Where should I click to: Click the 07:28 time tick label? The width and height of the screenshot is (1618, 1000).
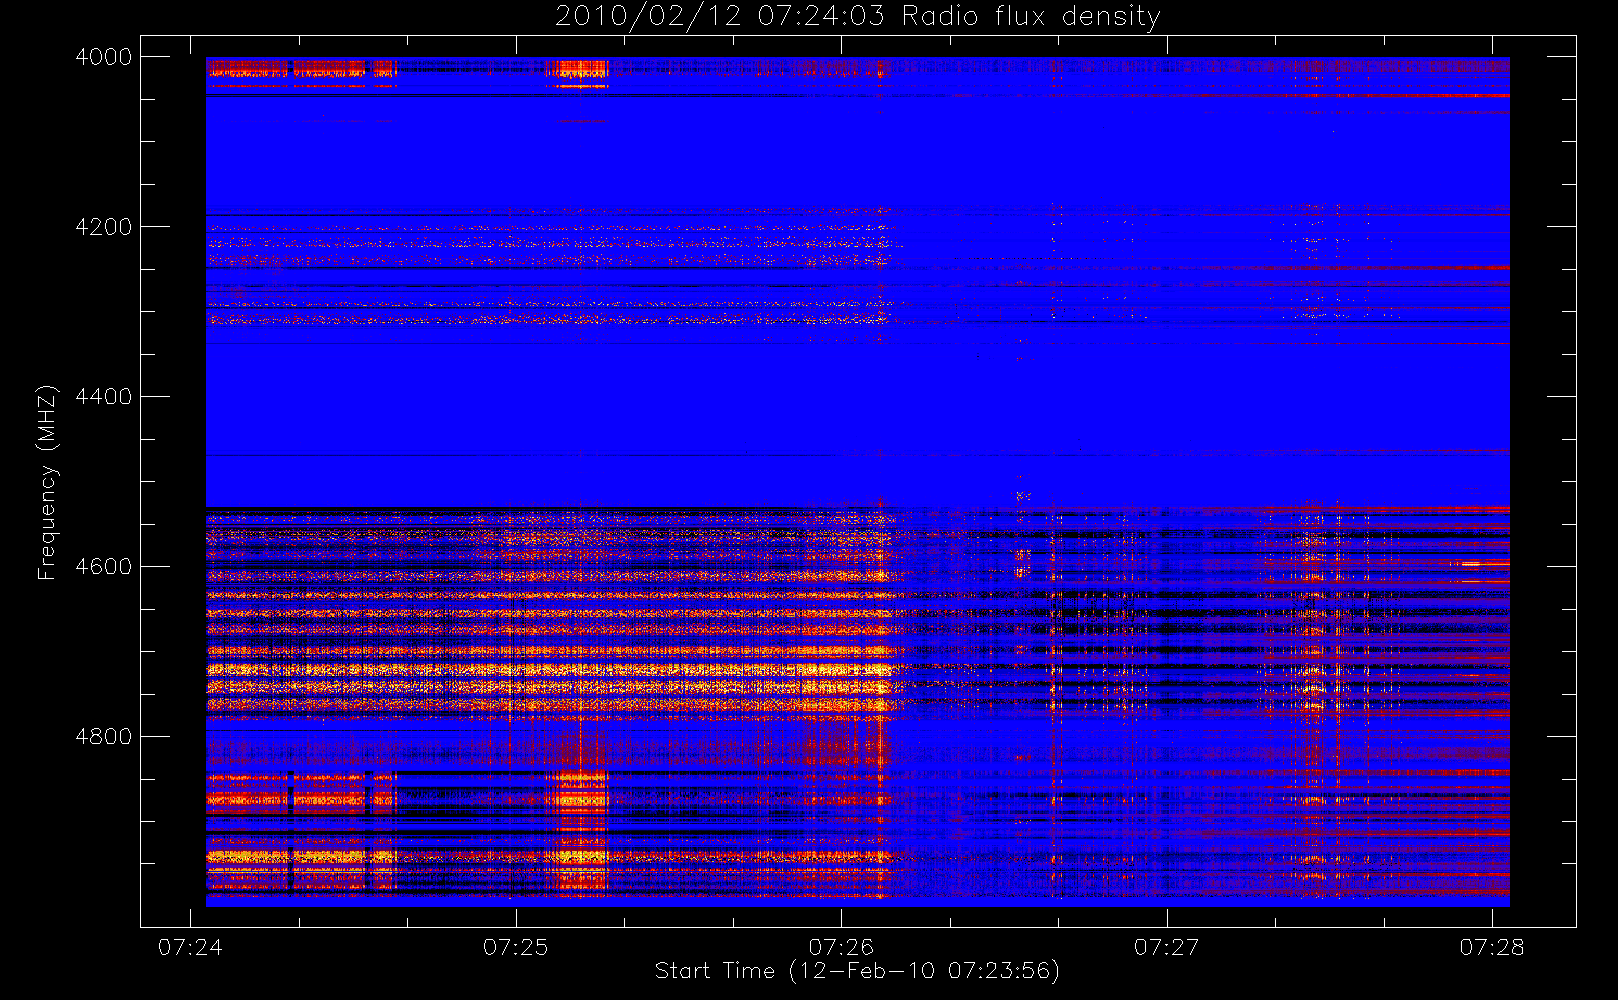pyautogui.click(x=1492, y=947)
